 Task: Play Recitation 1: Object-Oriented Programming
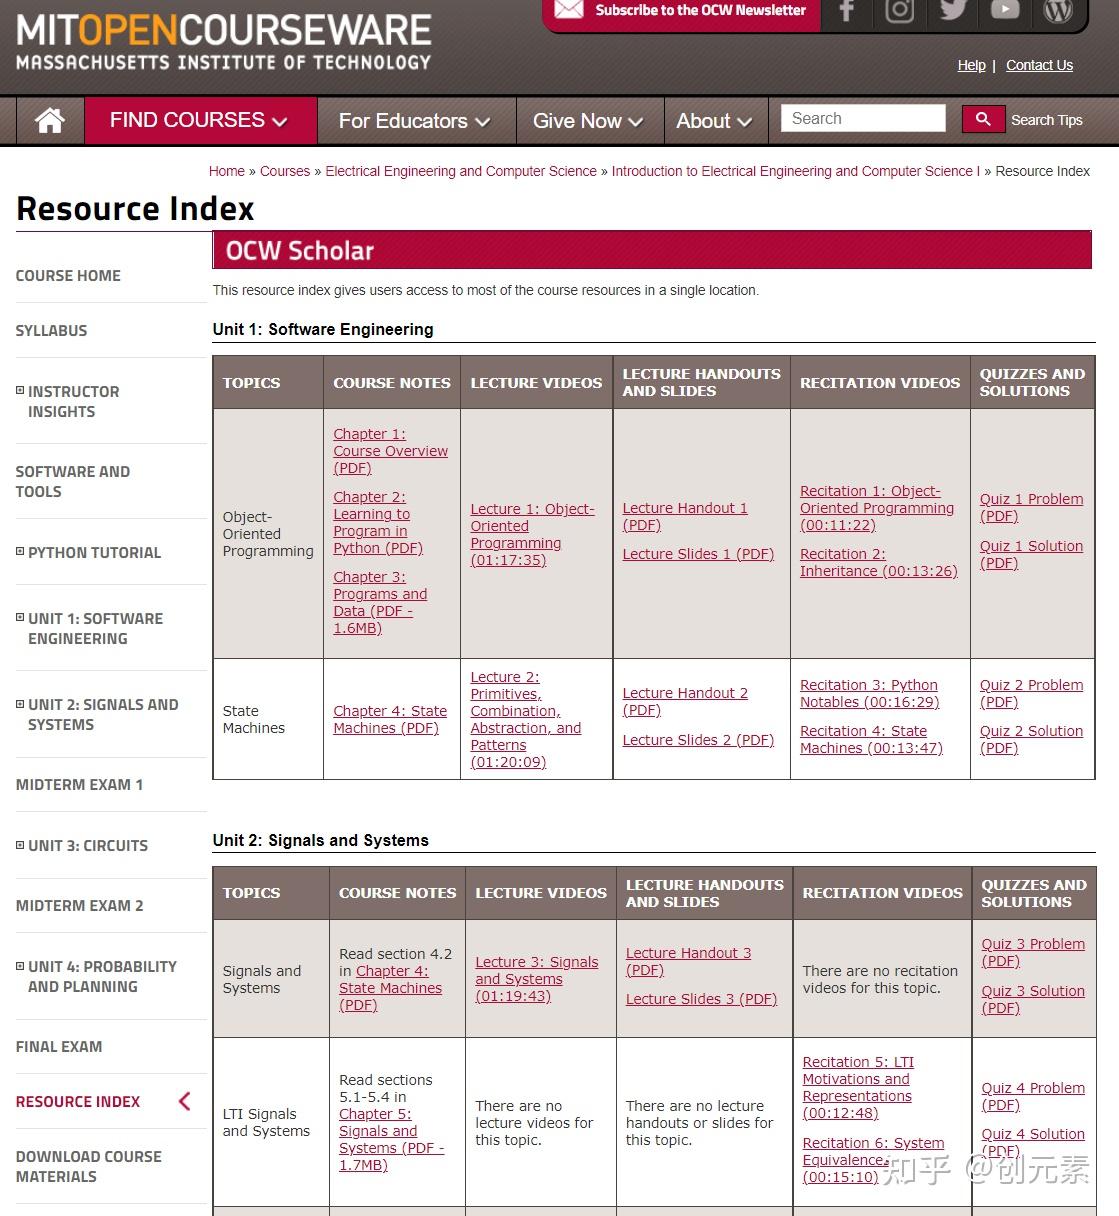[877, 508]
